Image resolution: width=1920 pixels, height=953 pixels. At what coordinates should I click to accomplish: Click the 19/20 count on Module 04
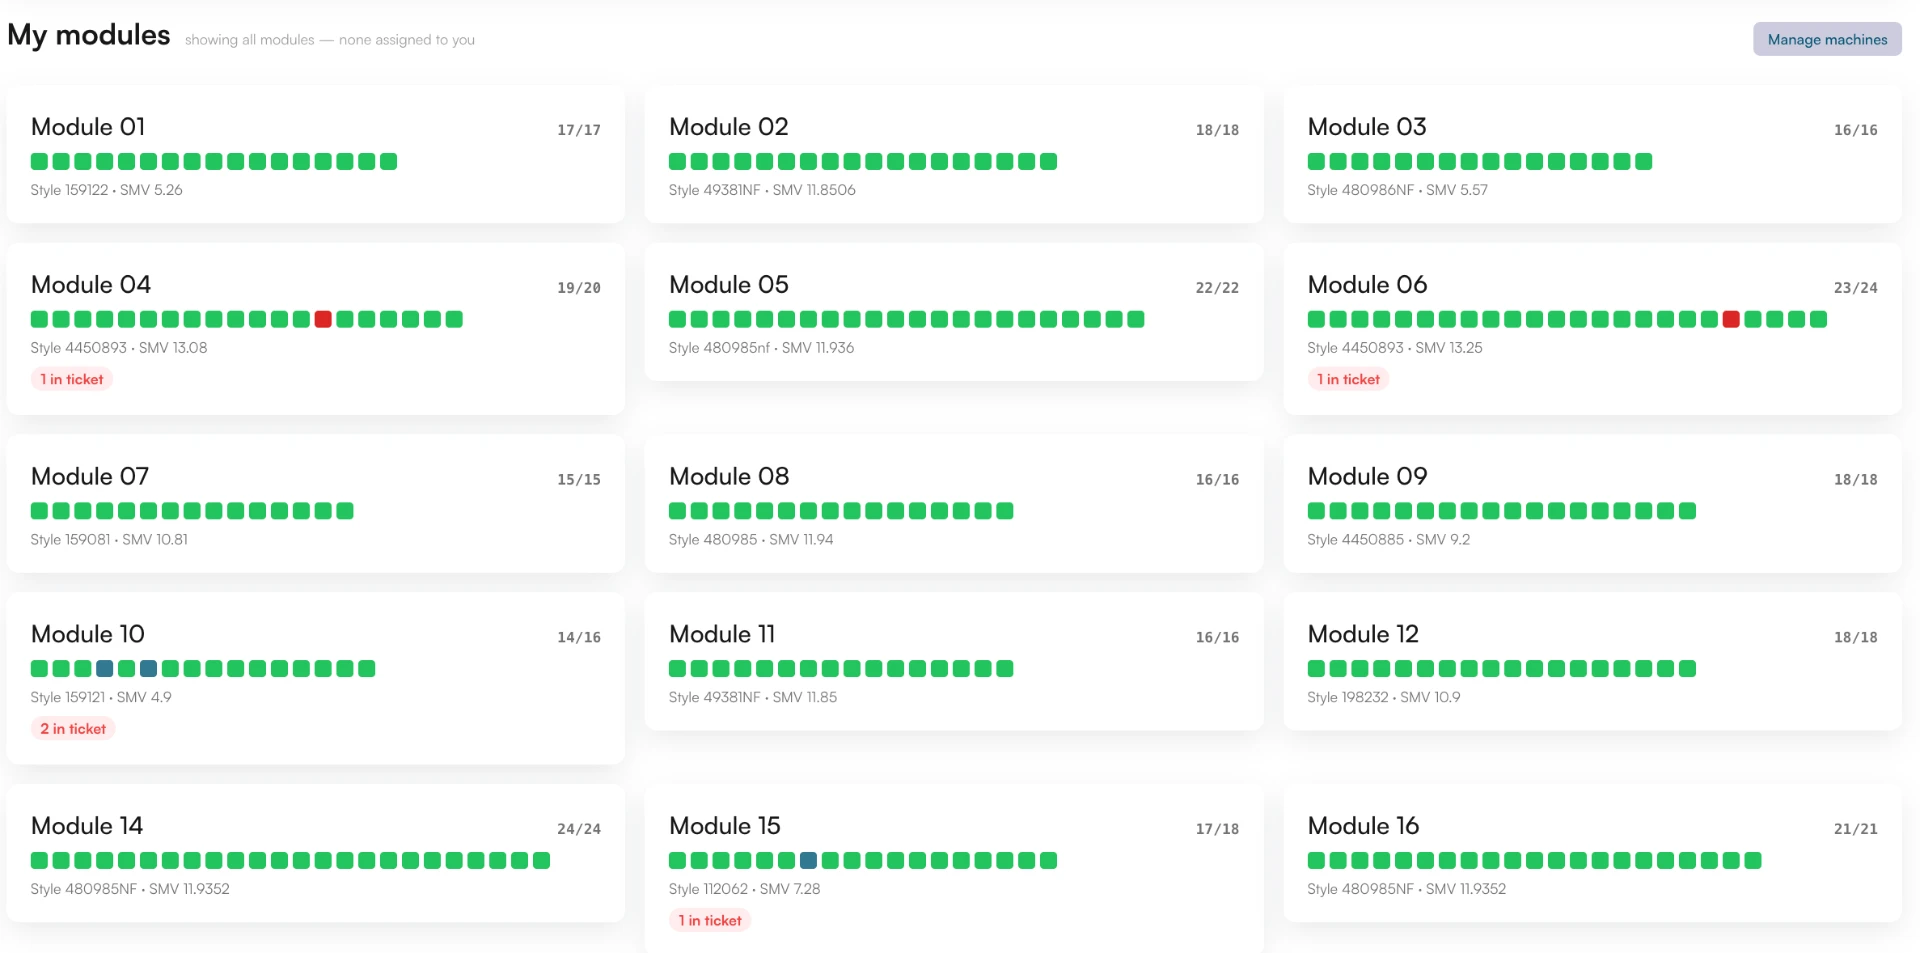579,288
